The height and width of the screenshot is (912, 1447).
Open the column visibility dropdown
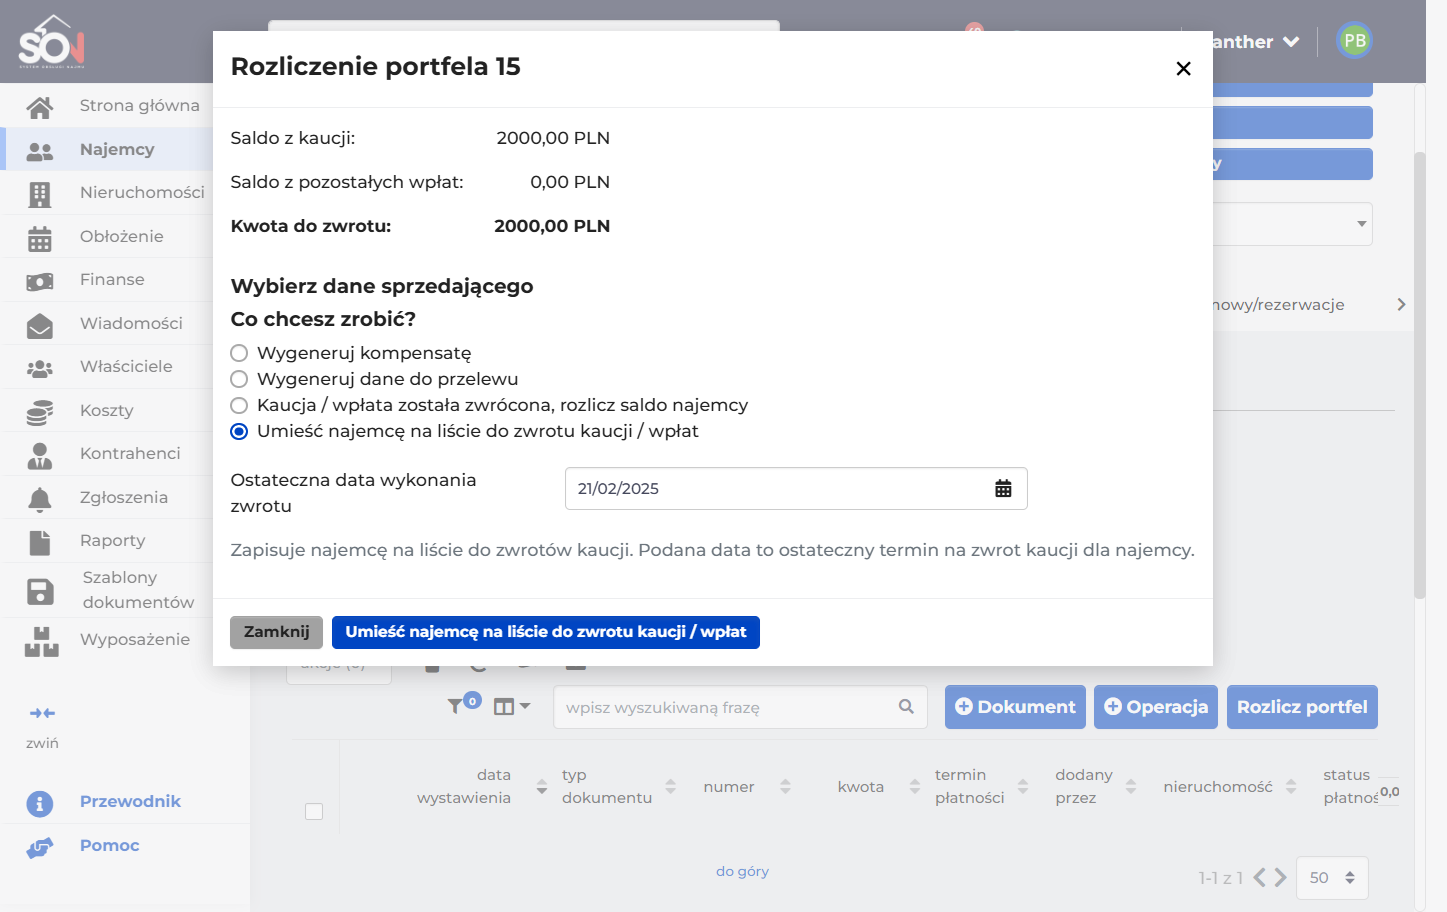[512, 707]
